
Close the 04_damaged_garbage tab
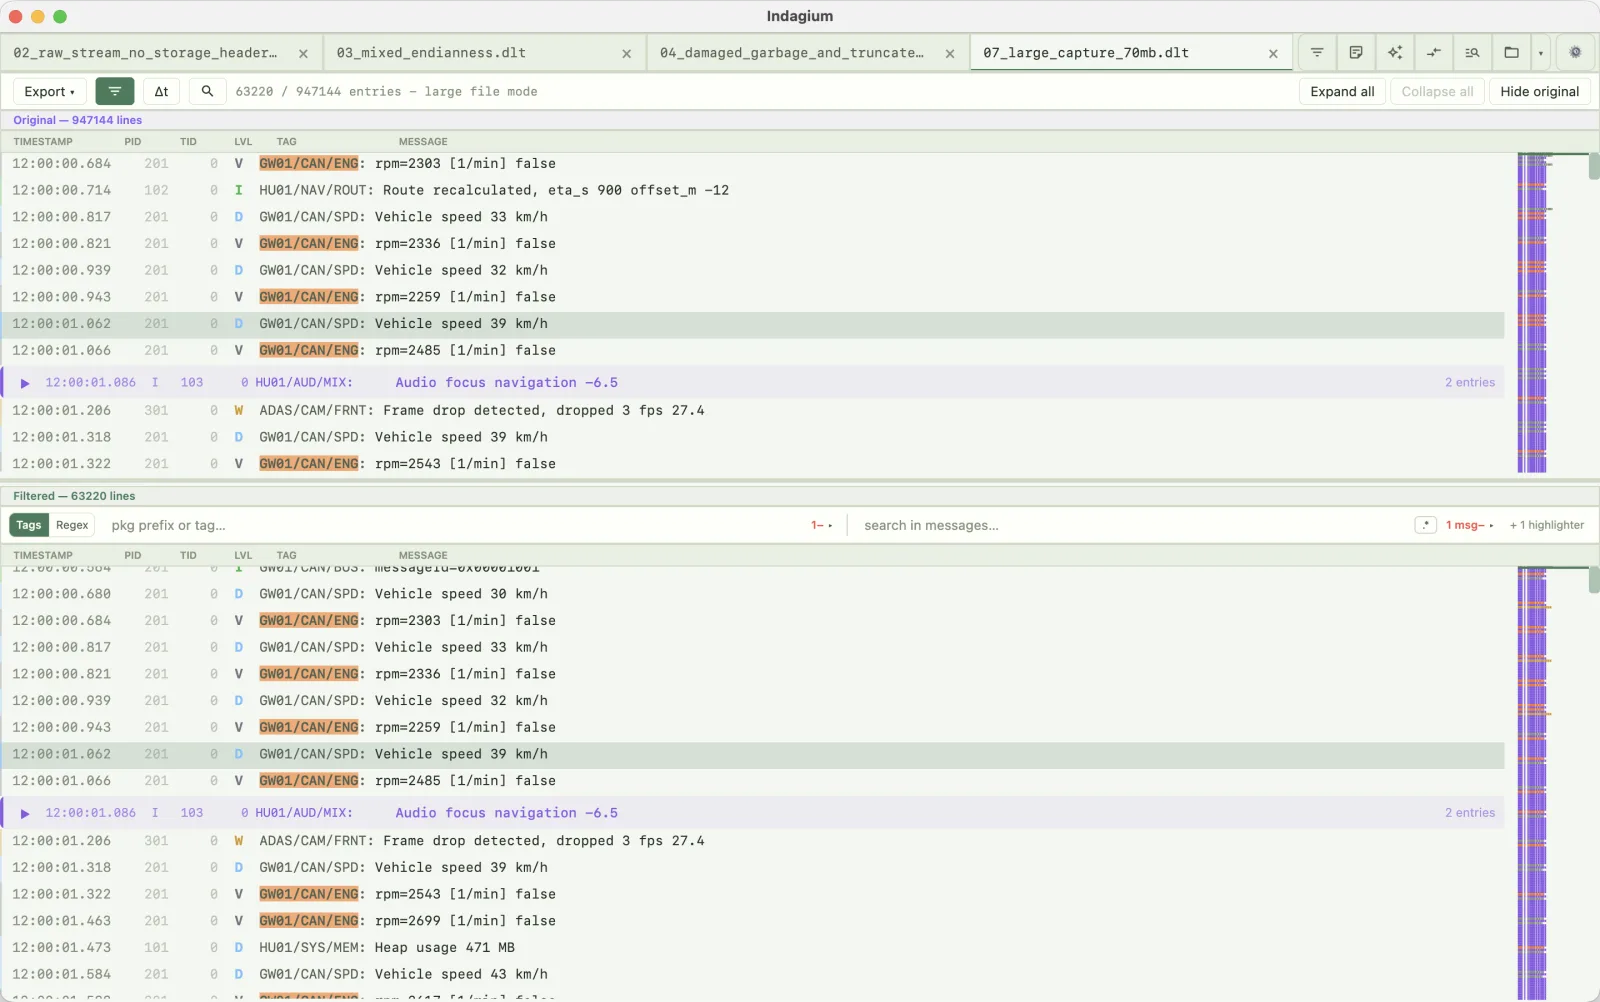[950, 54]
